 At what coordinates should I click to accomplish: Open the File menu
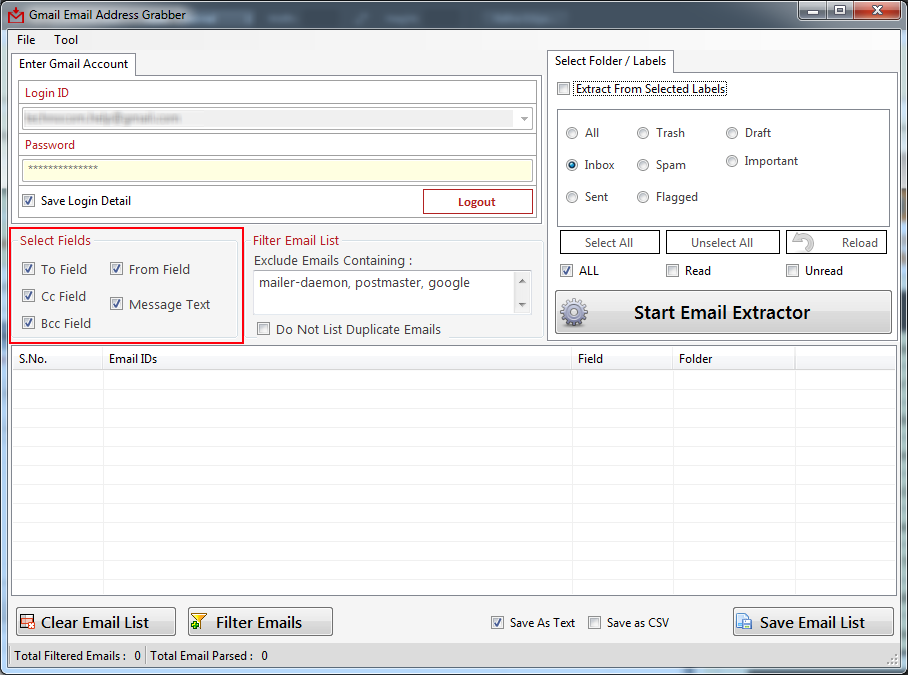pos(26,40)
